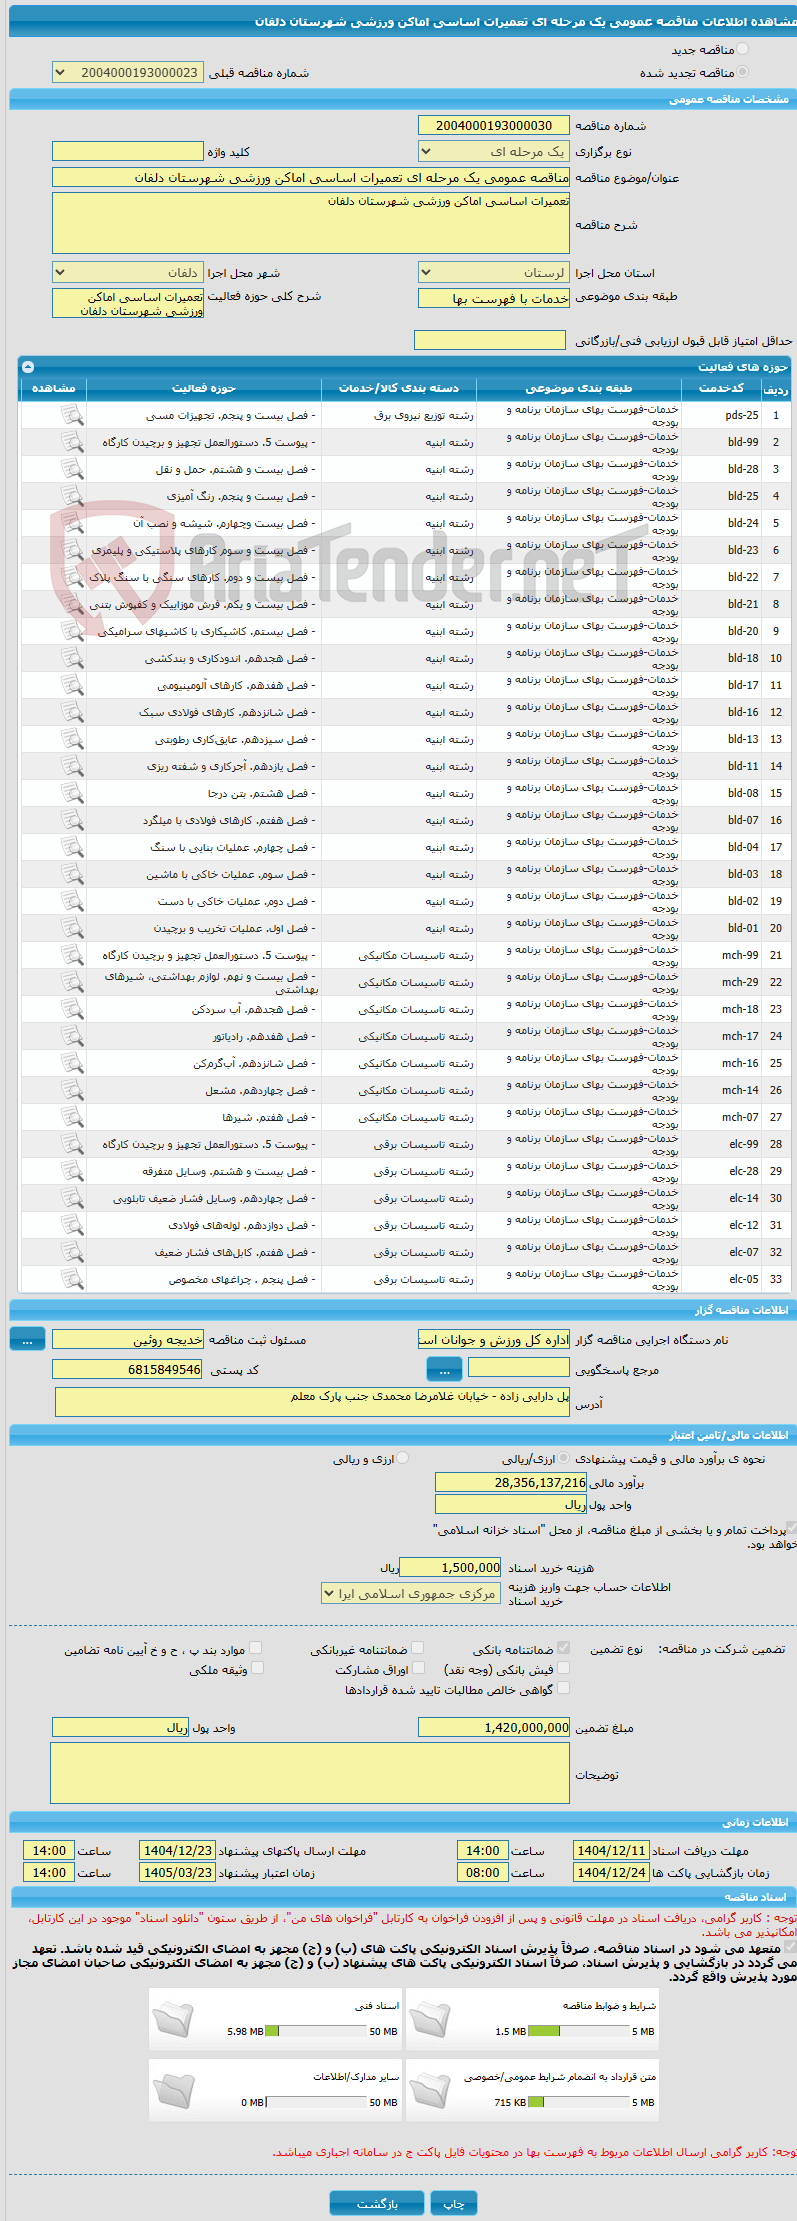
Task: Open view icon for row bld-20
Action: pyautogui.click(x=72, y=631)
